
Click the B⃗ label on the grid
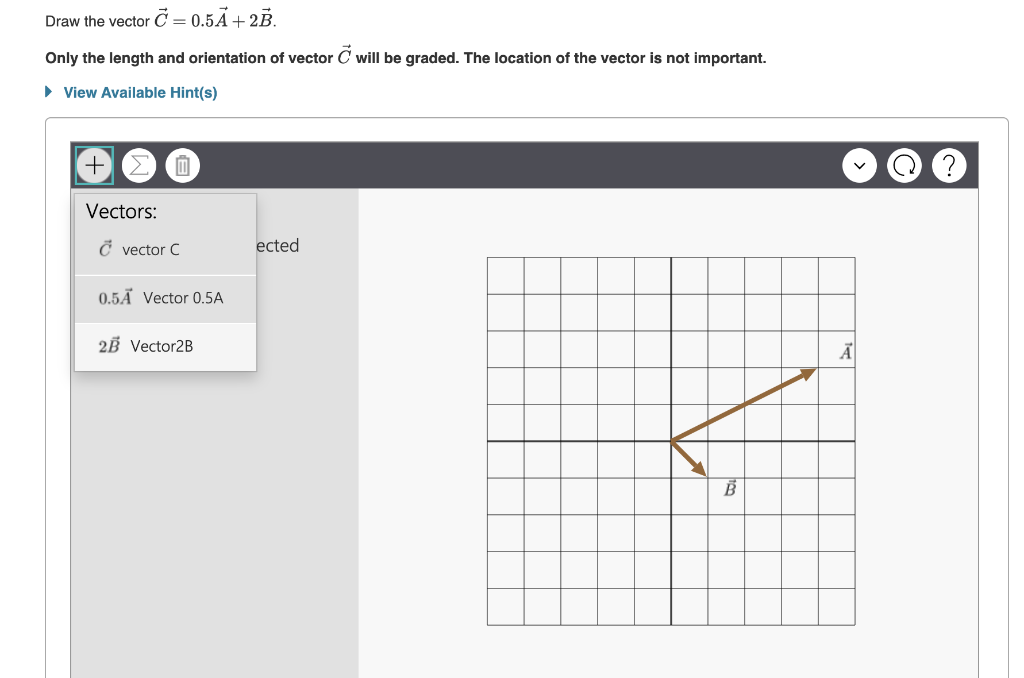pyautogui.click(x=729, y=488)
